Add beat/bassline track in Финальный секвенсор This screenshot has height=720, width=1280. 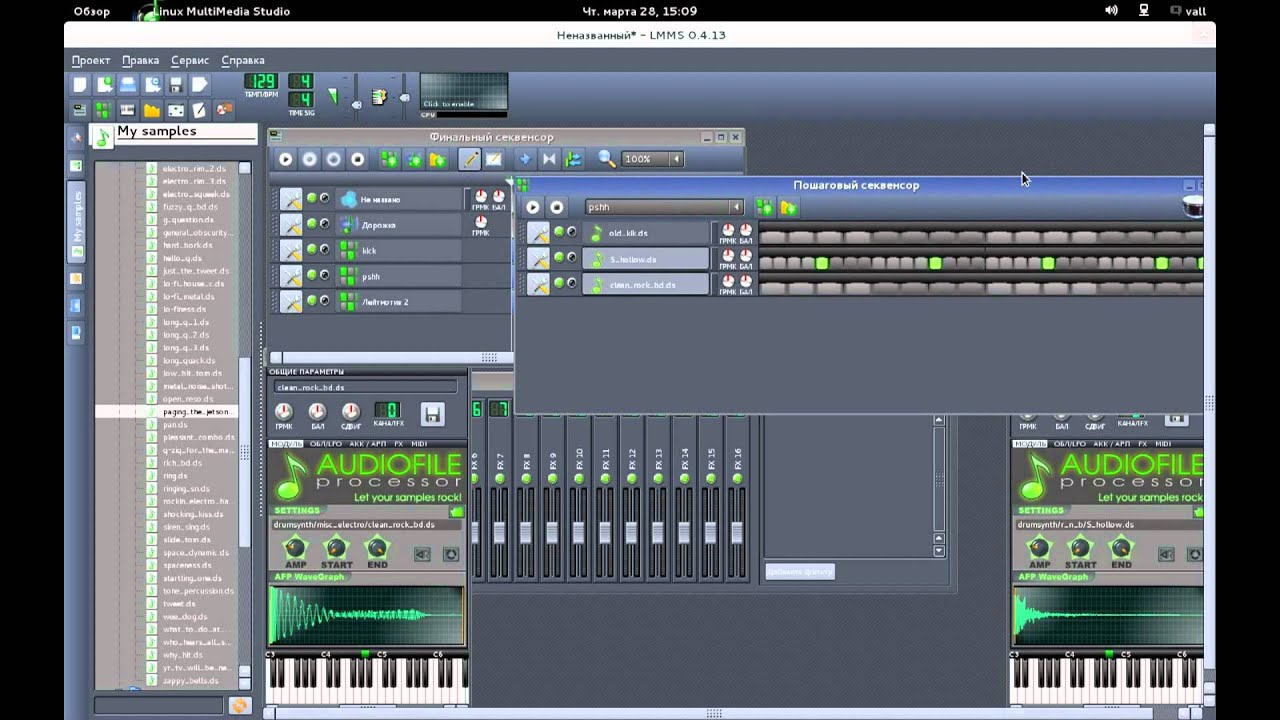coord(389,159)
